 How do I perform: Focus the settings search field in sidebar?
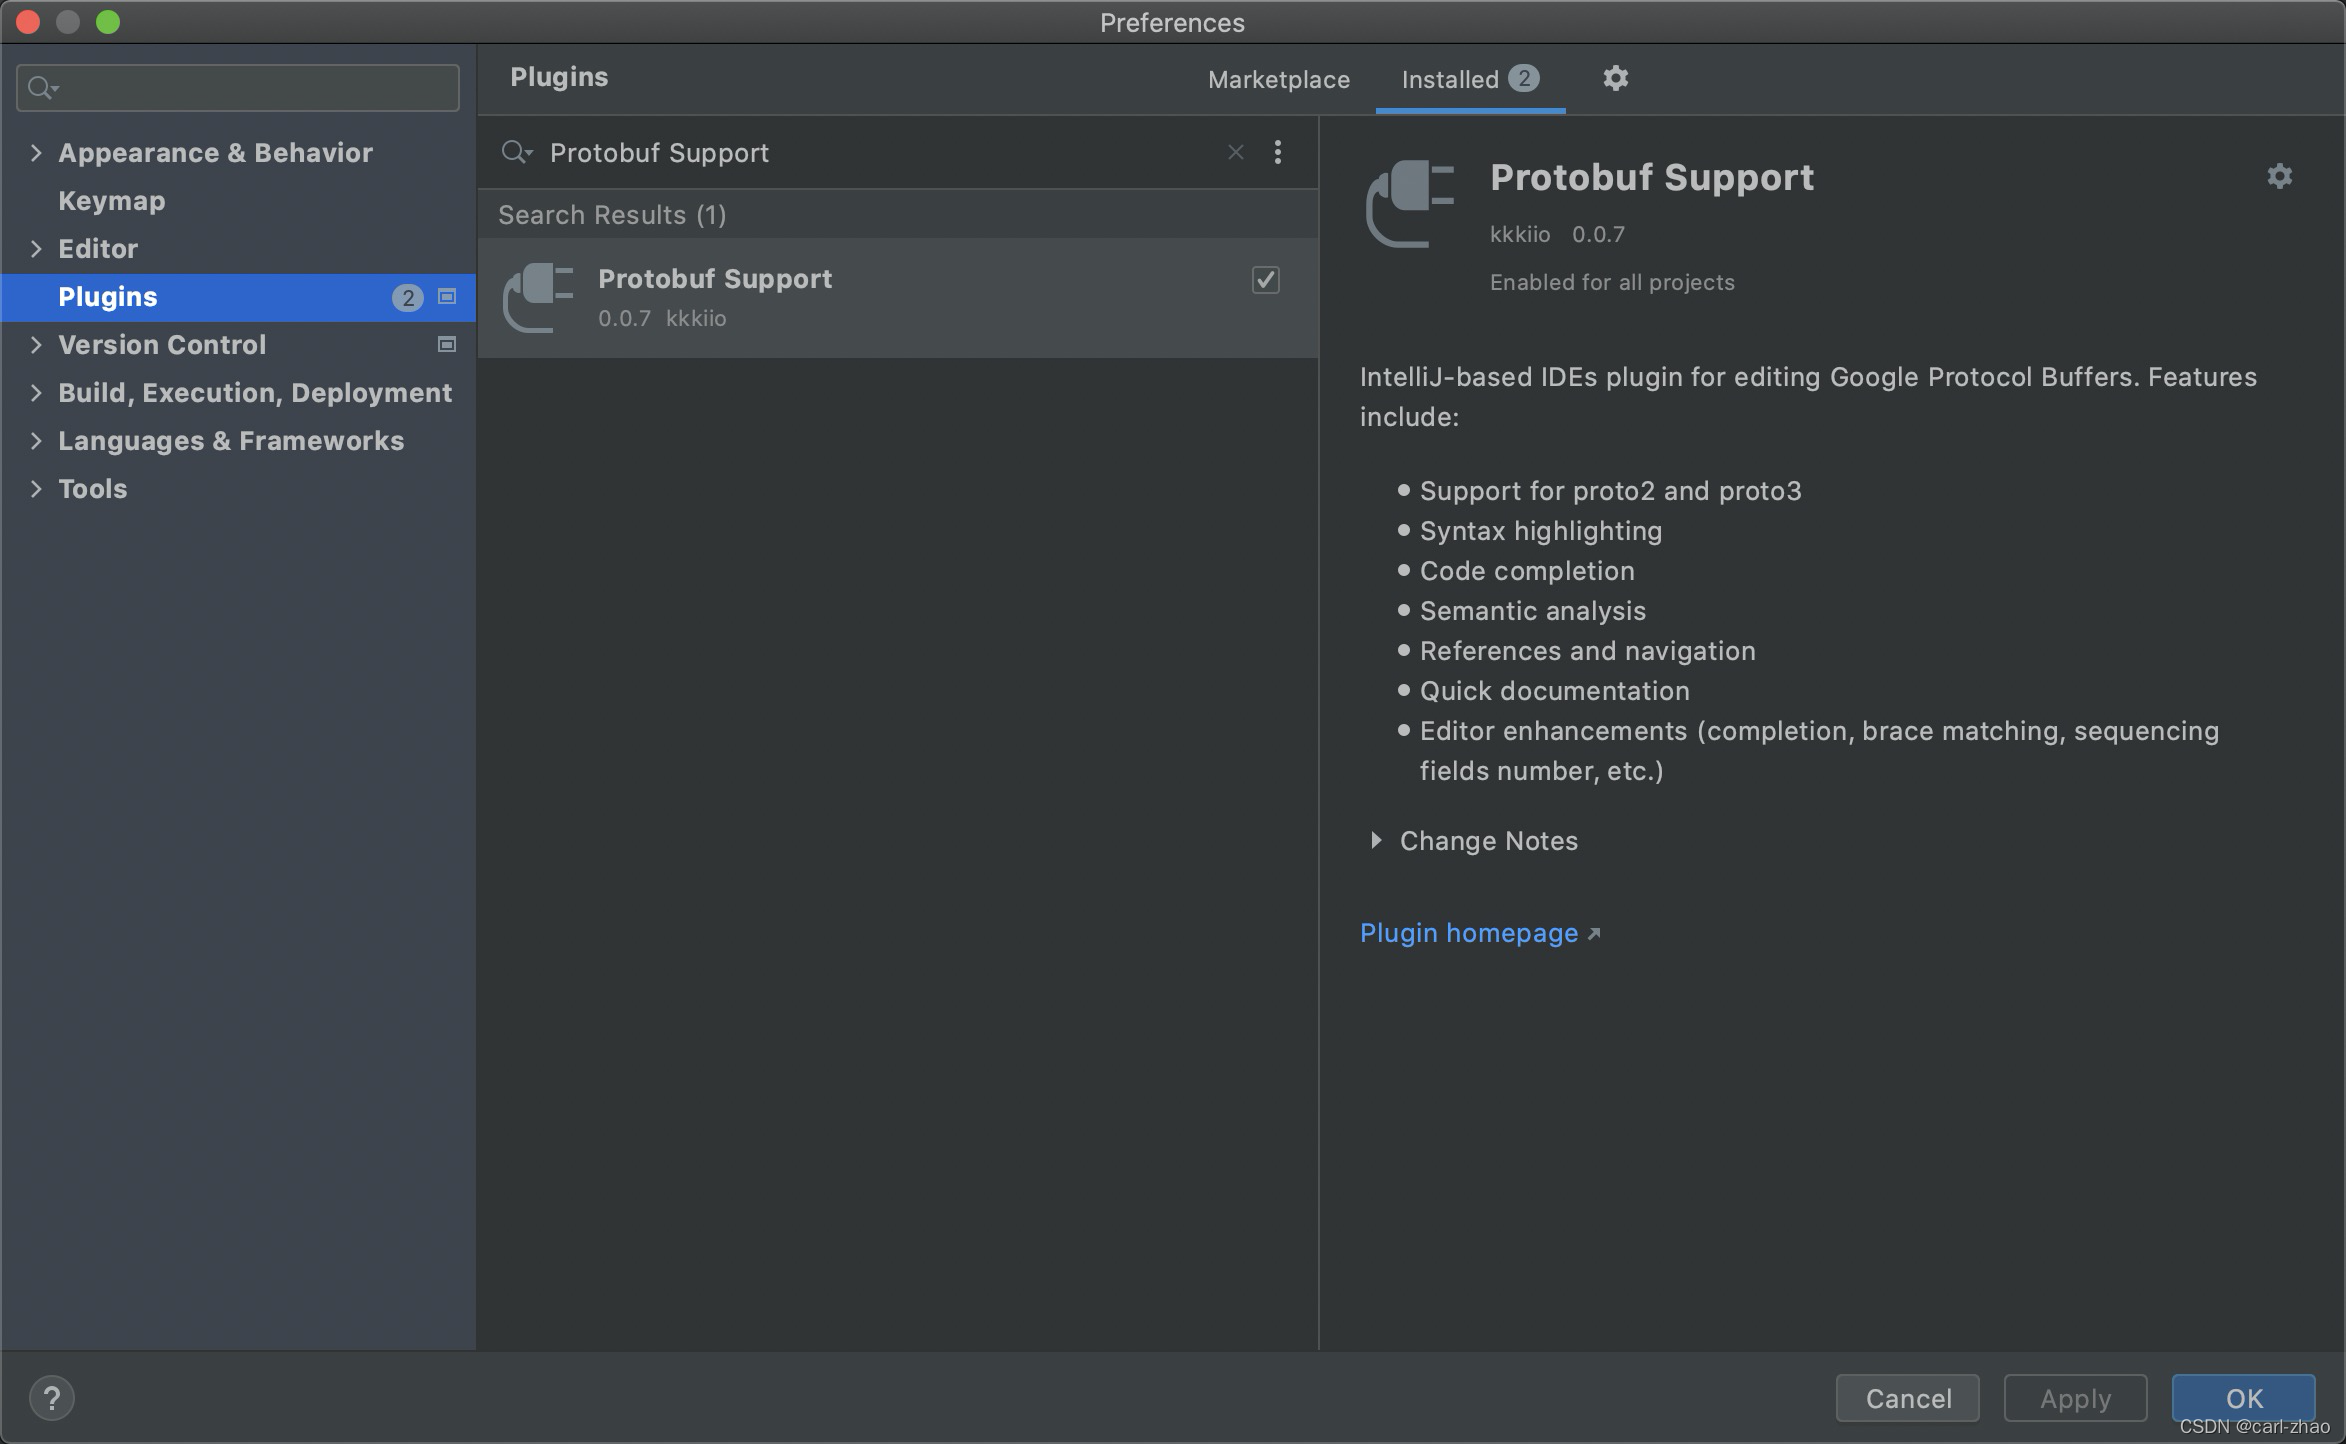(x=250, y=88)
